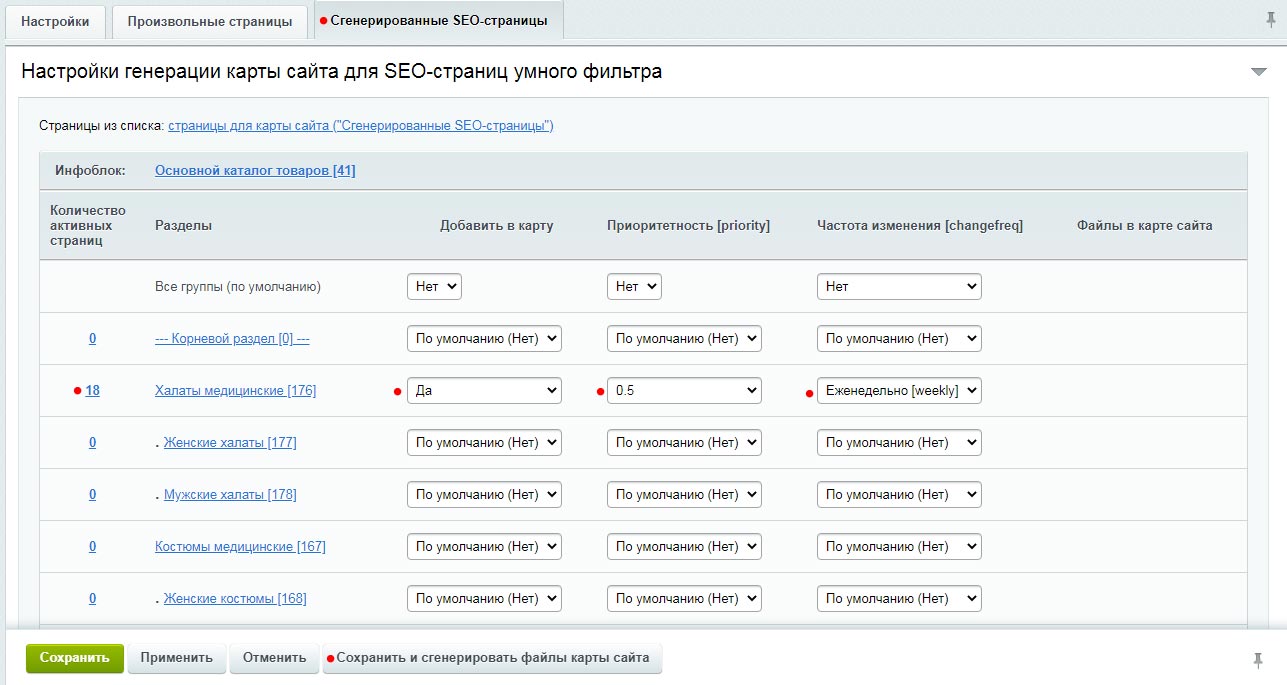This screenshot has height=685, width=1287.
Task: Select the Сгенерированные SEO-страницы tab
Action: click(x=436, y=20)
